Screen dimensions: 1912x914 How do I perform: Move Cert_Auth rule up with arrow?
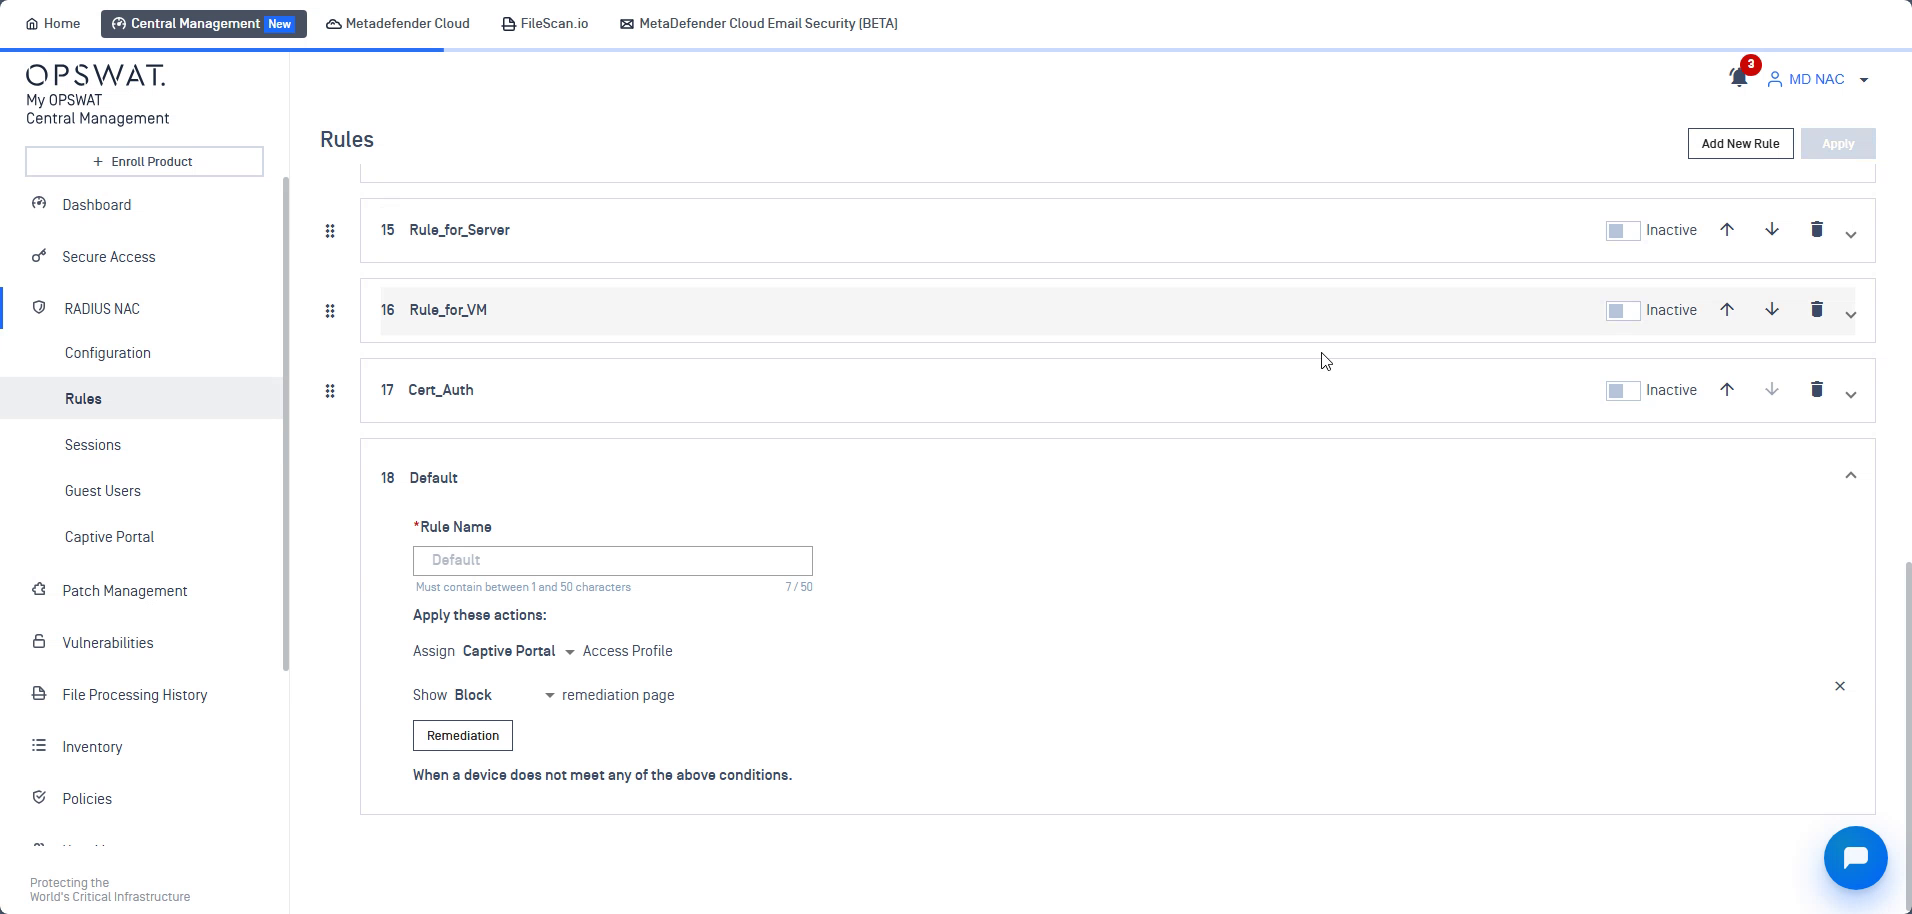pos(1727,390)
